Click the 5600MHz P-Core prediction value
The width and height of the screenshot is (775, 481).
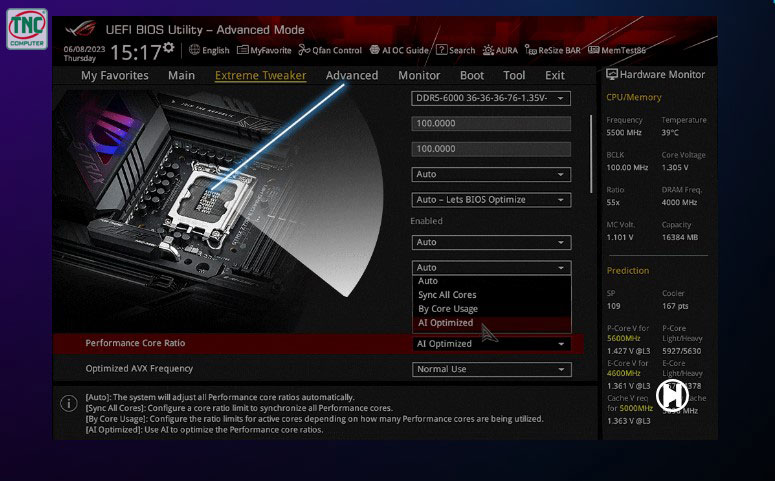623,339
